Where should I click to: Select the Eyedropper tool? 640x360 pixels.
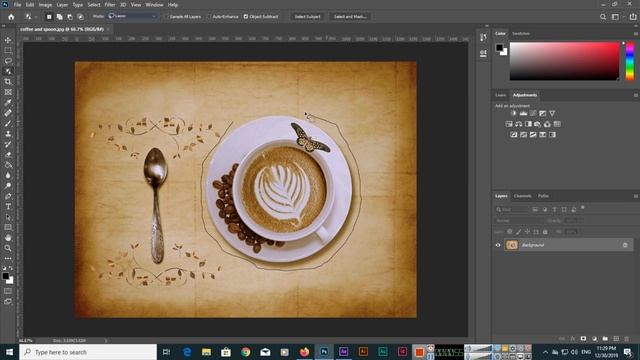click(x=8, y=102)
